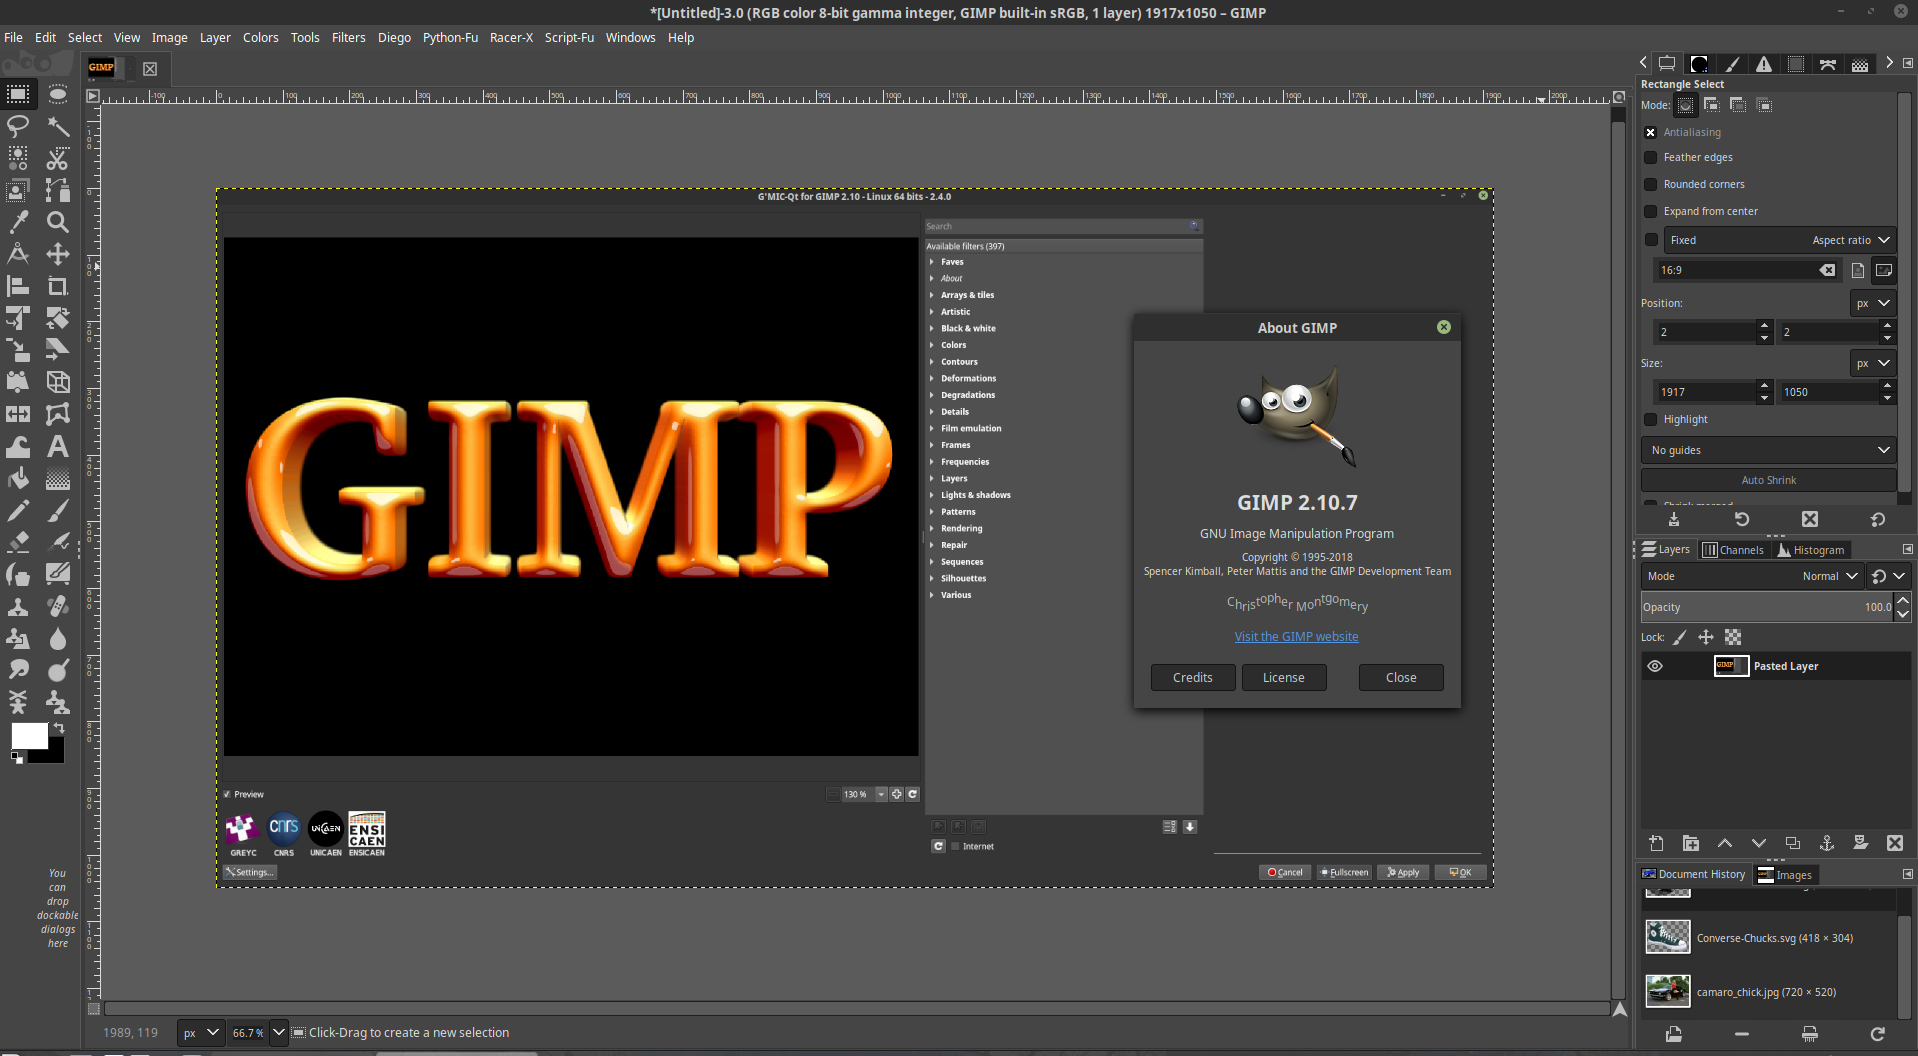Click the Auto Shrink button
Screen dimensions: 1918x1056
(x=1768, y=480)
